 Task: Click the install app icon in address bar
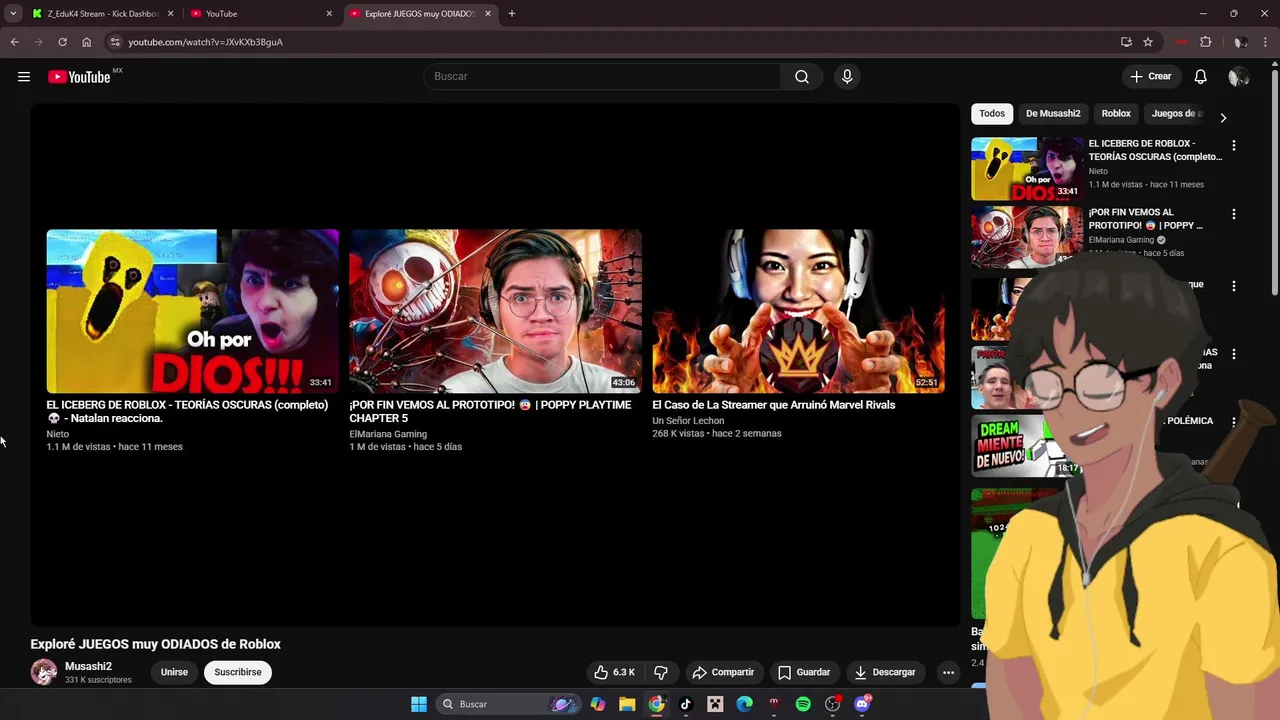pos(1126,42)
